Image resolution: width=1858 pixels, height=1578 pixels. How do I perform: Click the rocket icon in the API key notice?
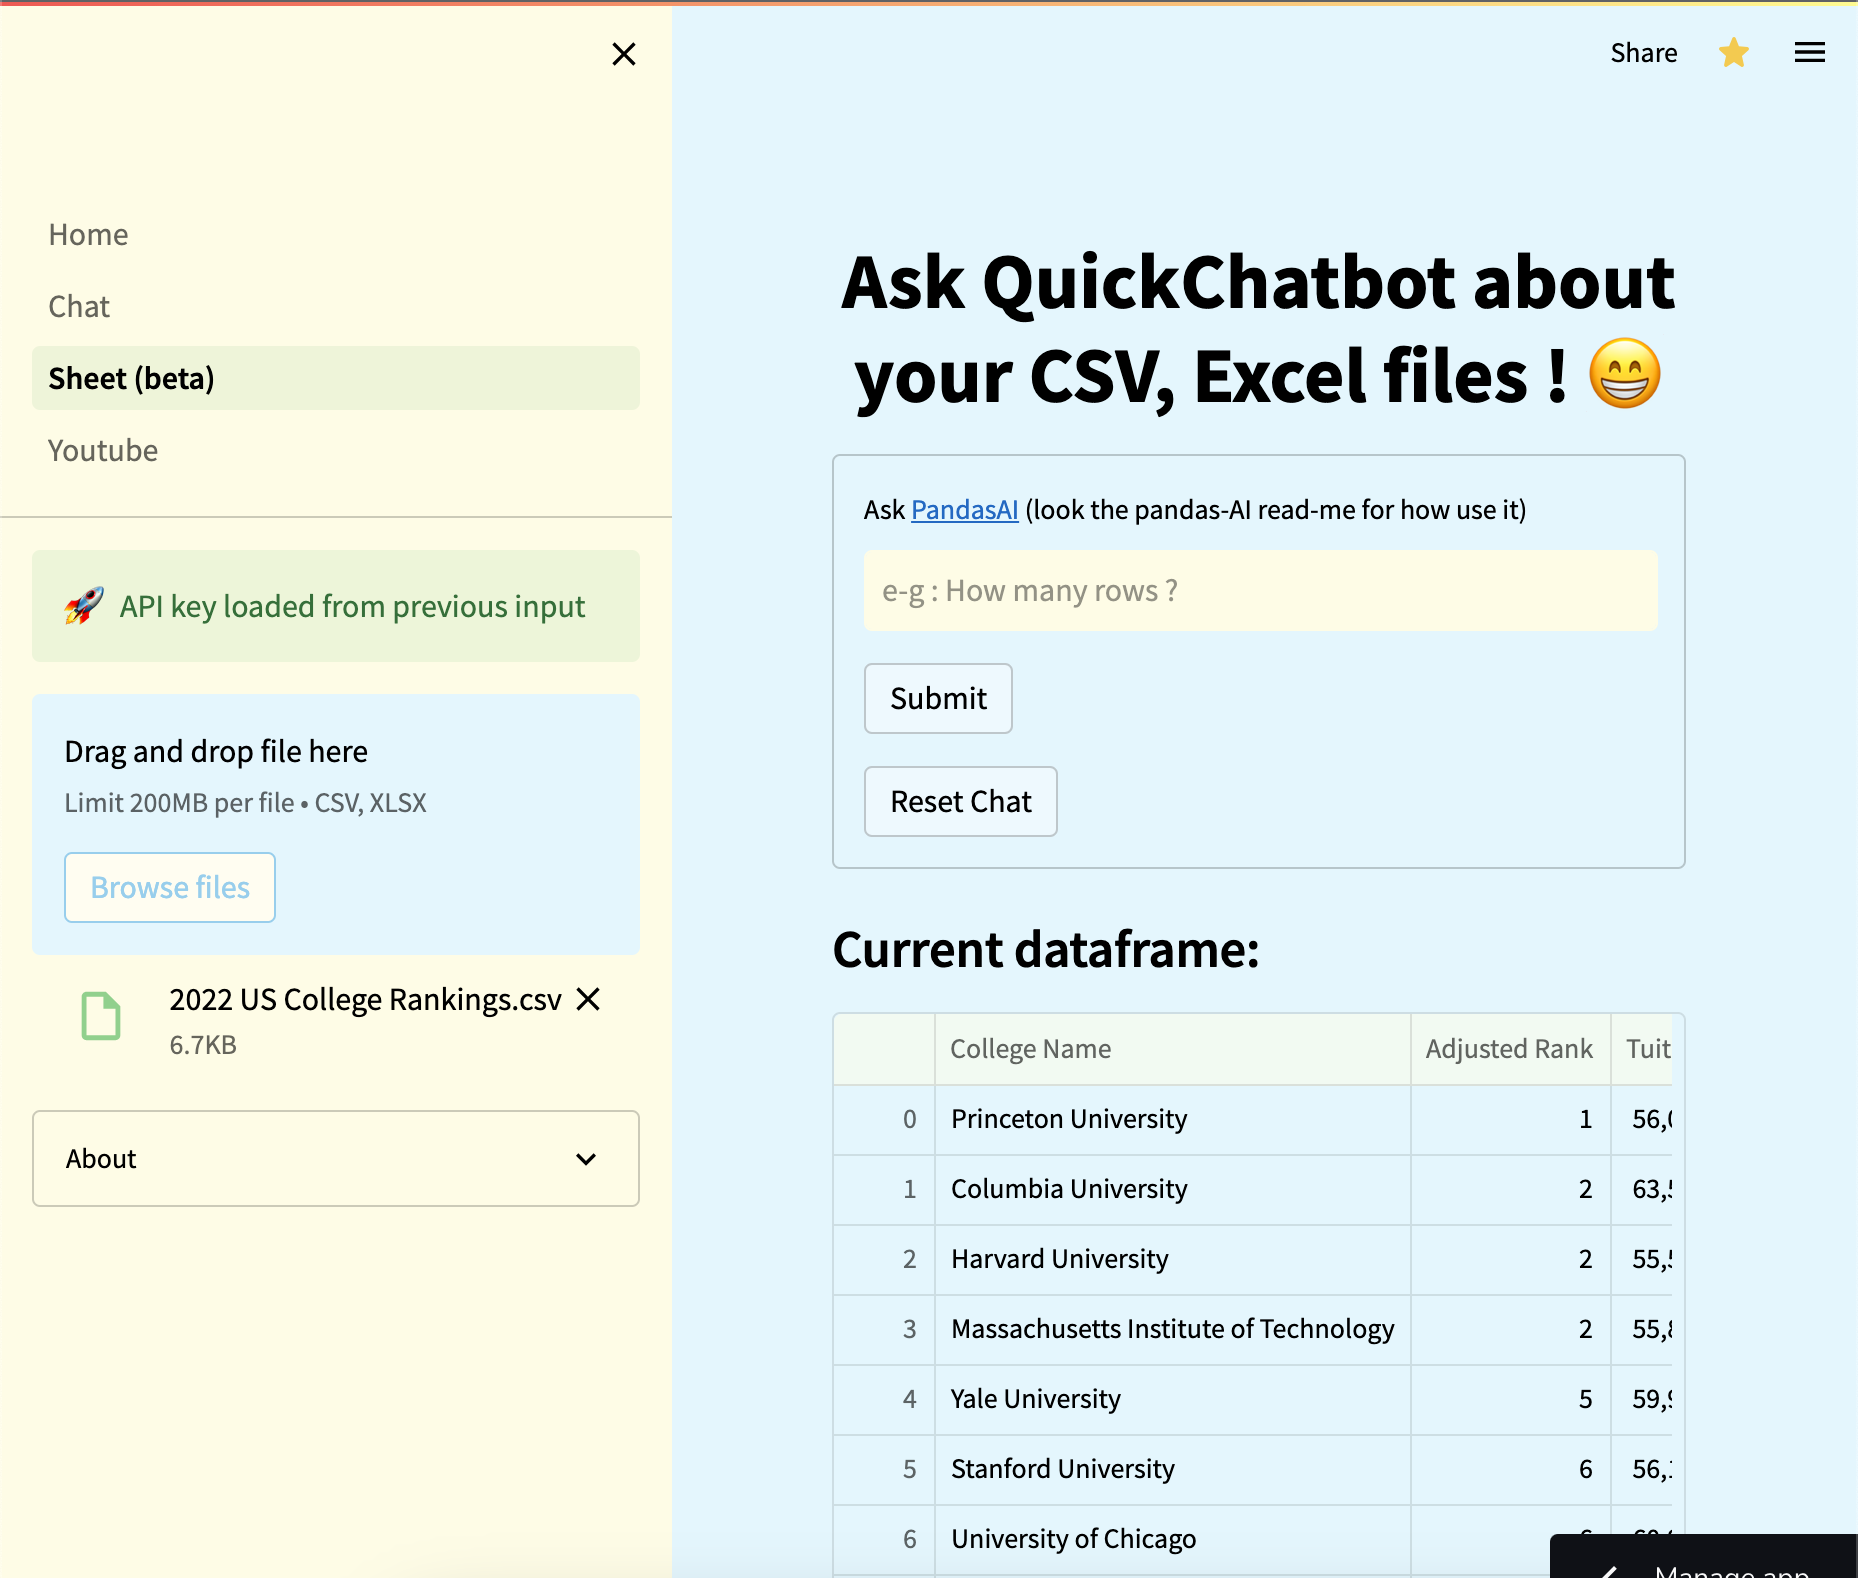[84, 606]
